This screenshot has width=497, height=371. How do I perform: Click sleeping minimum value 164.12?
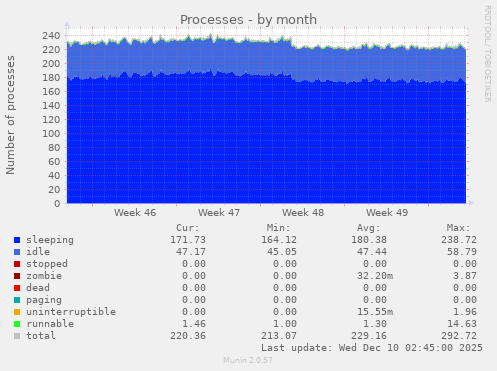279,240
